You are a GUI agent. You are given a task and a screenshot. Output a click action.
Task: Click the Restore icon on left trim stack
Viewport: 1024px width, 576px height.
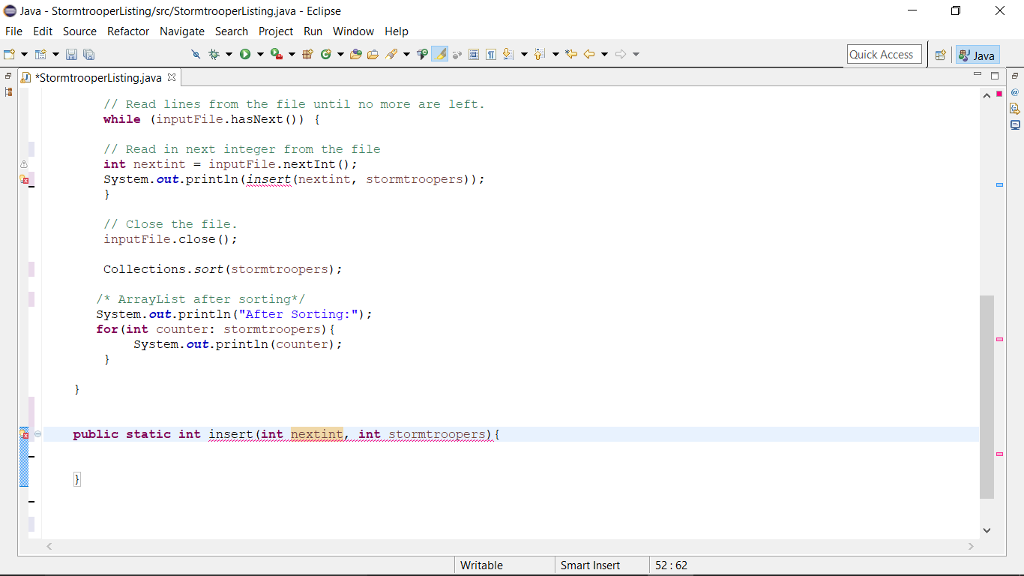(8, 76)
